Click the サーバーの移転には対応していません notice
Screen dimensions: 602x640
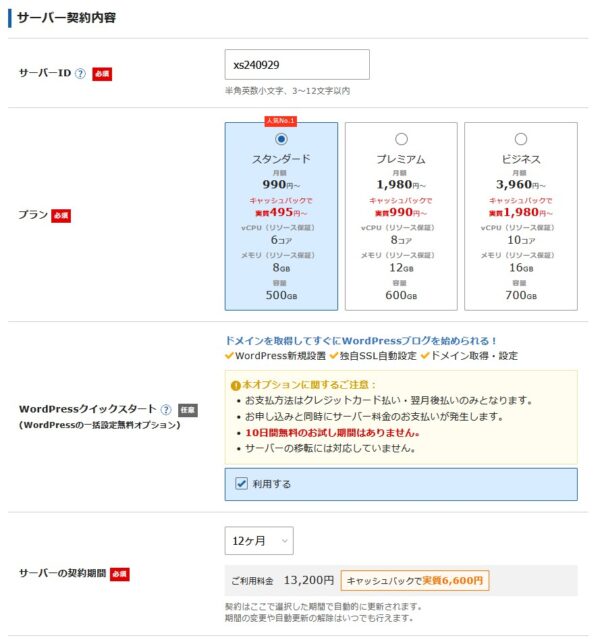coord(330,448)
